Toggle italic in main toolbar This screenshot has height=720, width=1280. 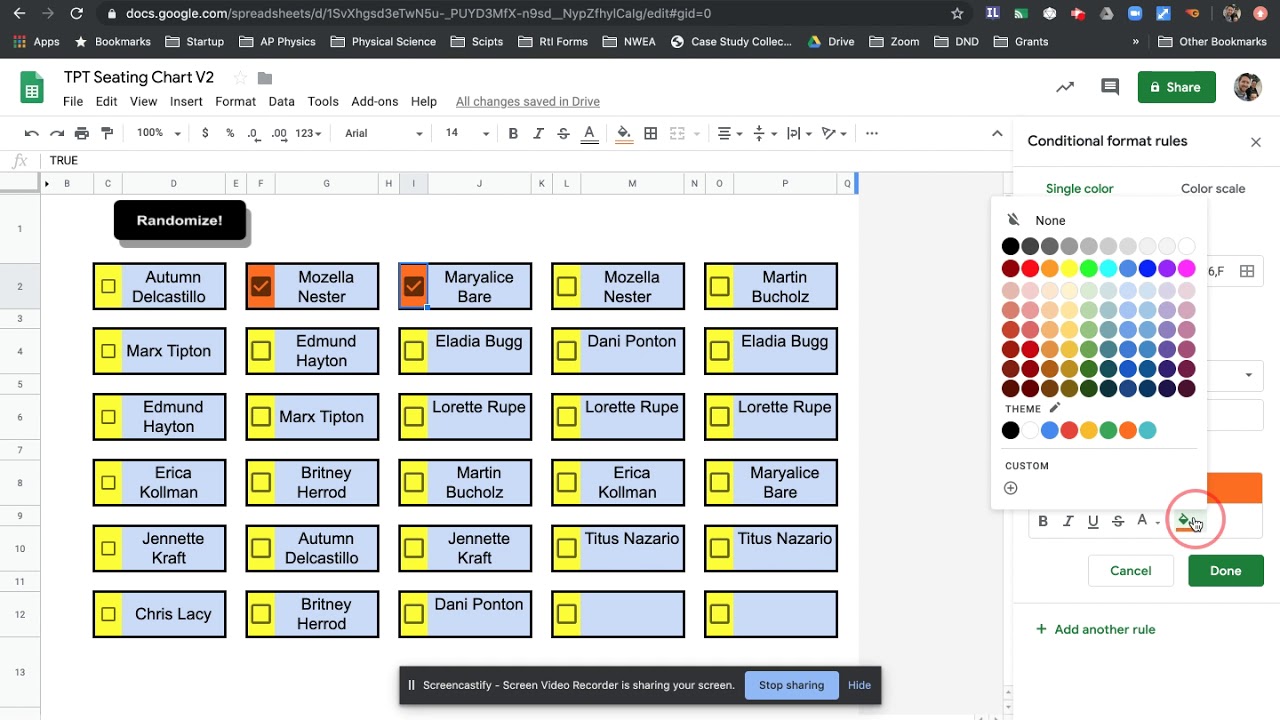538,133
